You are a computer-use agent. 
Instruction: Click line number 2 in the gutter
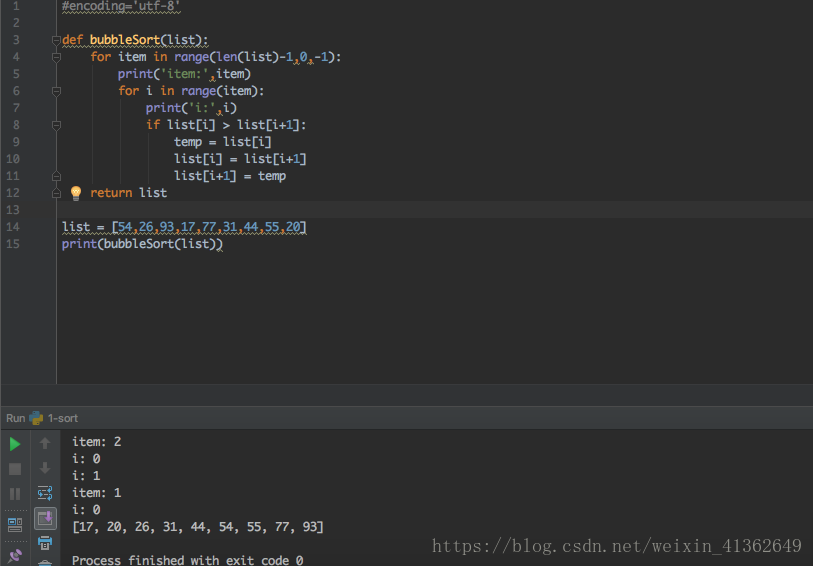16,23
